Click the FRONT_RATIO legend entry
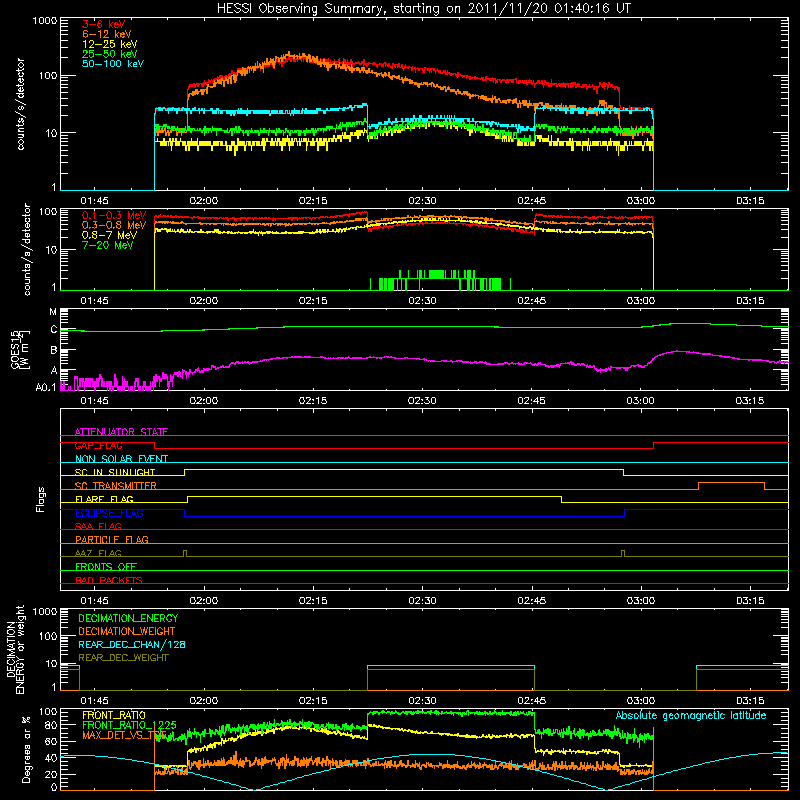Screen dimensions: 800x800 (x=114, y=715)
